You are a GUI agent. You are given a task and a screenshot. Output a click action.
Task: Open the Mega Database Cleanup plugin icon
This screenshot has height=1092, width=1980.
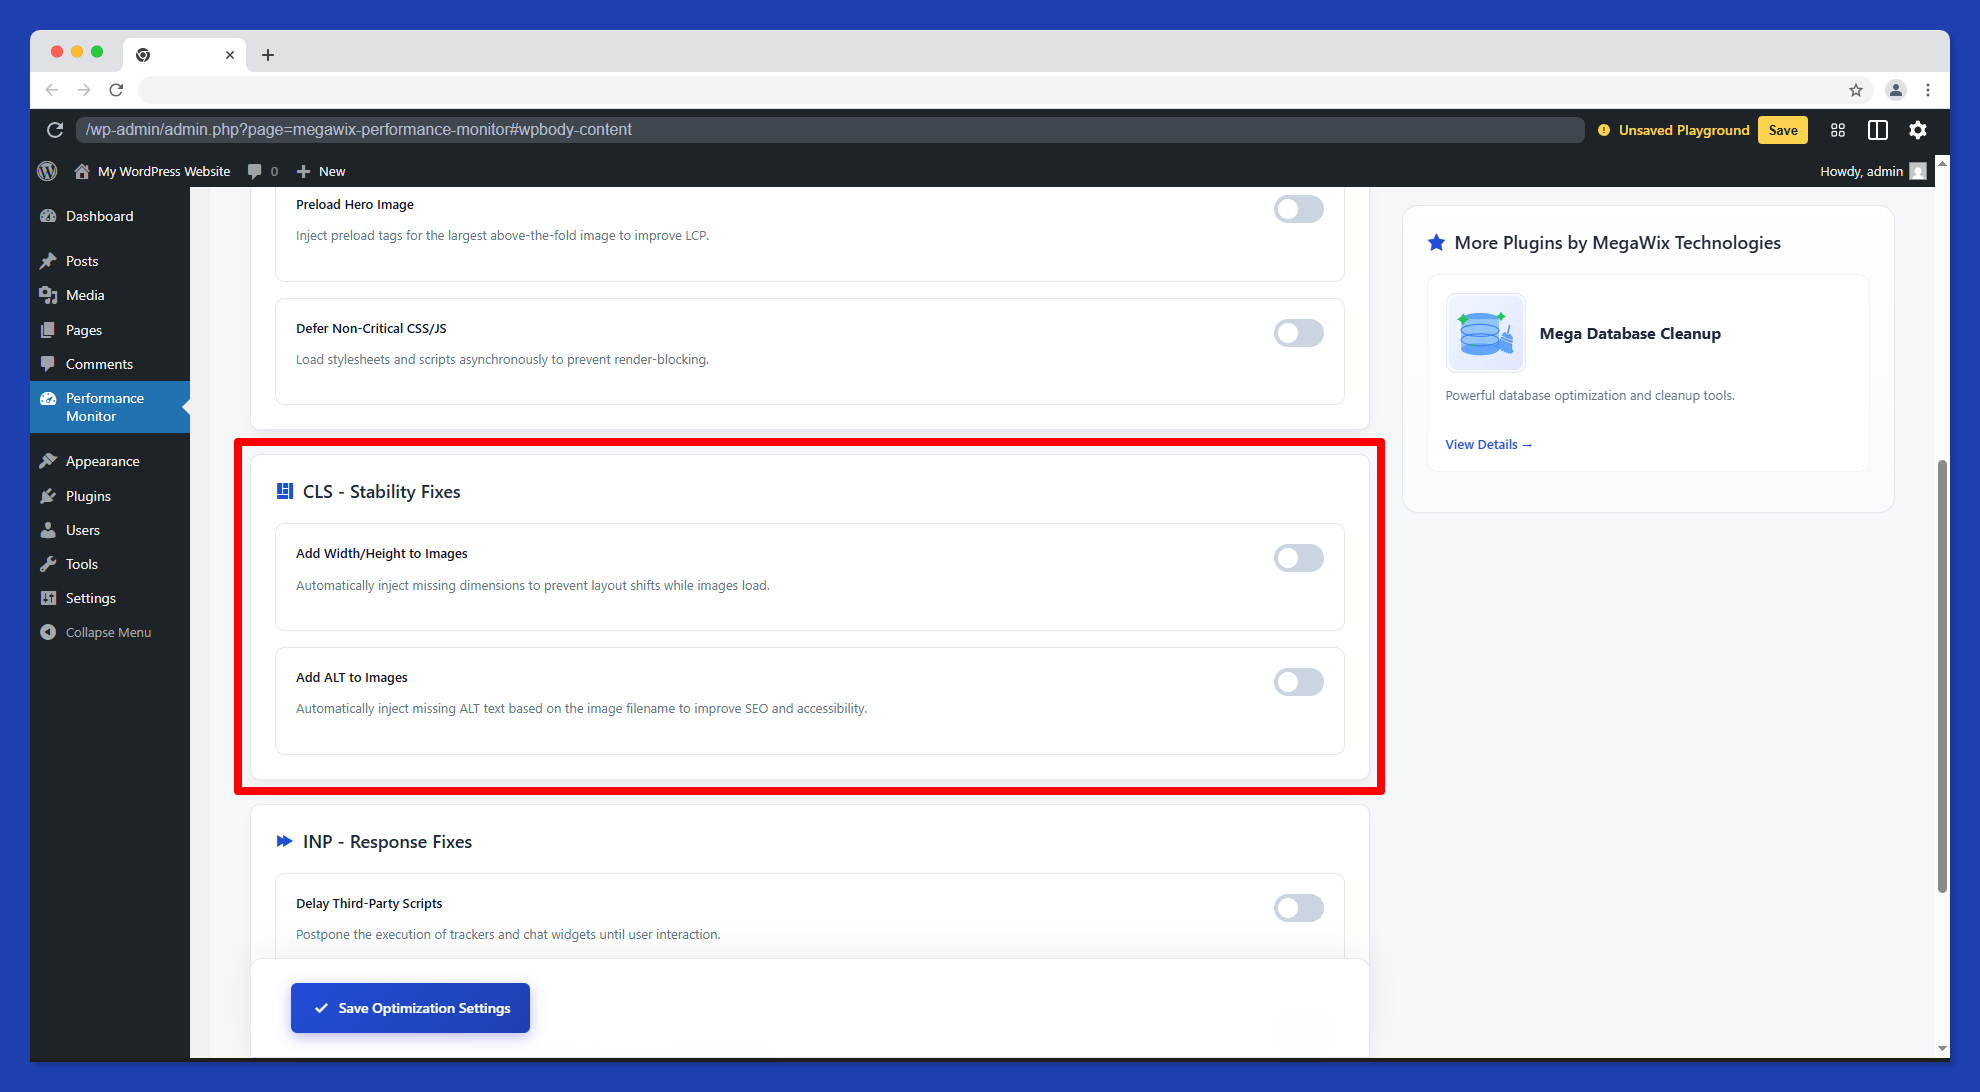[x=1485, y=333]
